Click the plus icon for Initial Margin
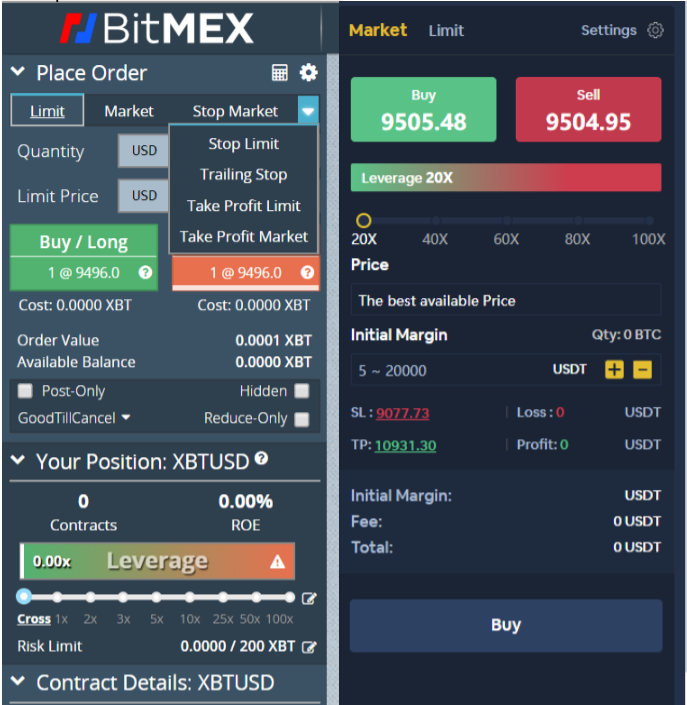Image resolution: width=687 pixels, height=705 pixels. pyautogui.click(x=614, y=370)
